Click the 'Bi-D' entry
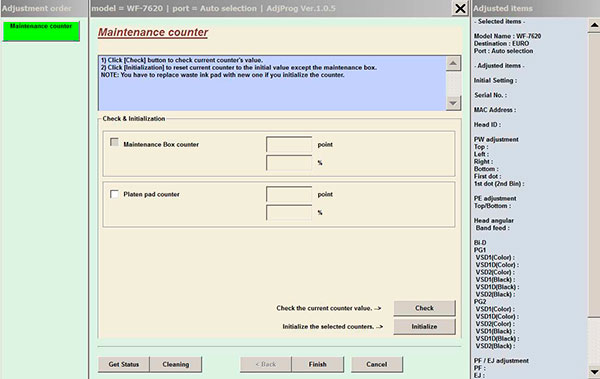 (480, 243)
